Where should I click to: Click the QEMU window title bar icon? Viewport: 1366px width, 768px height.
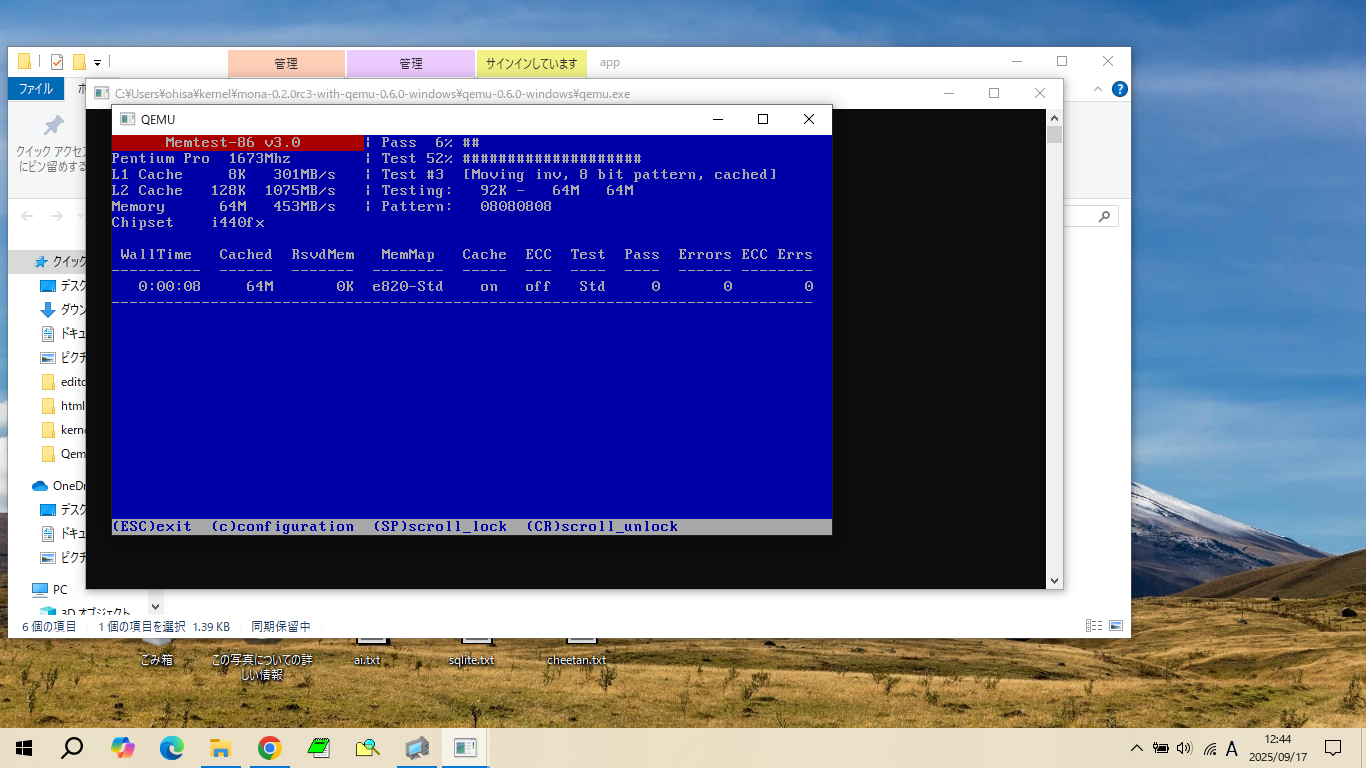pos(127,120)
